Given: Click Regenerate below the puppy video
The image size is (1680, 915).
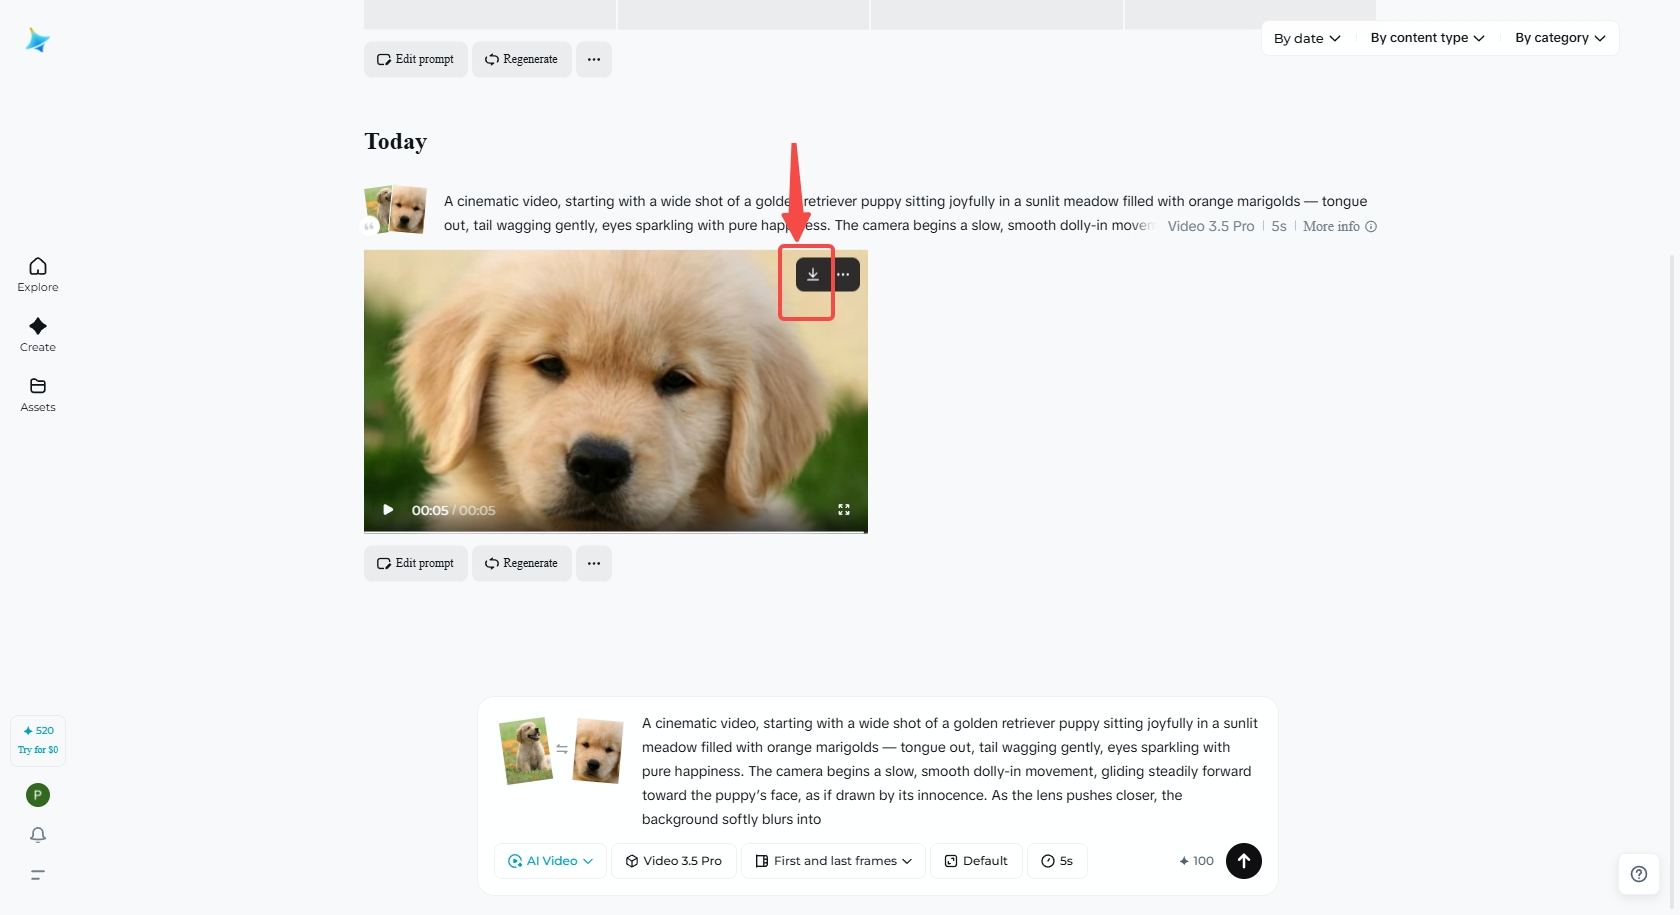Looking at the screenshot, I should coord(522,563).
